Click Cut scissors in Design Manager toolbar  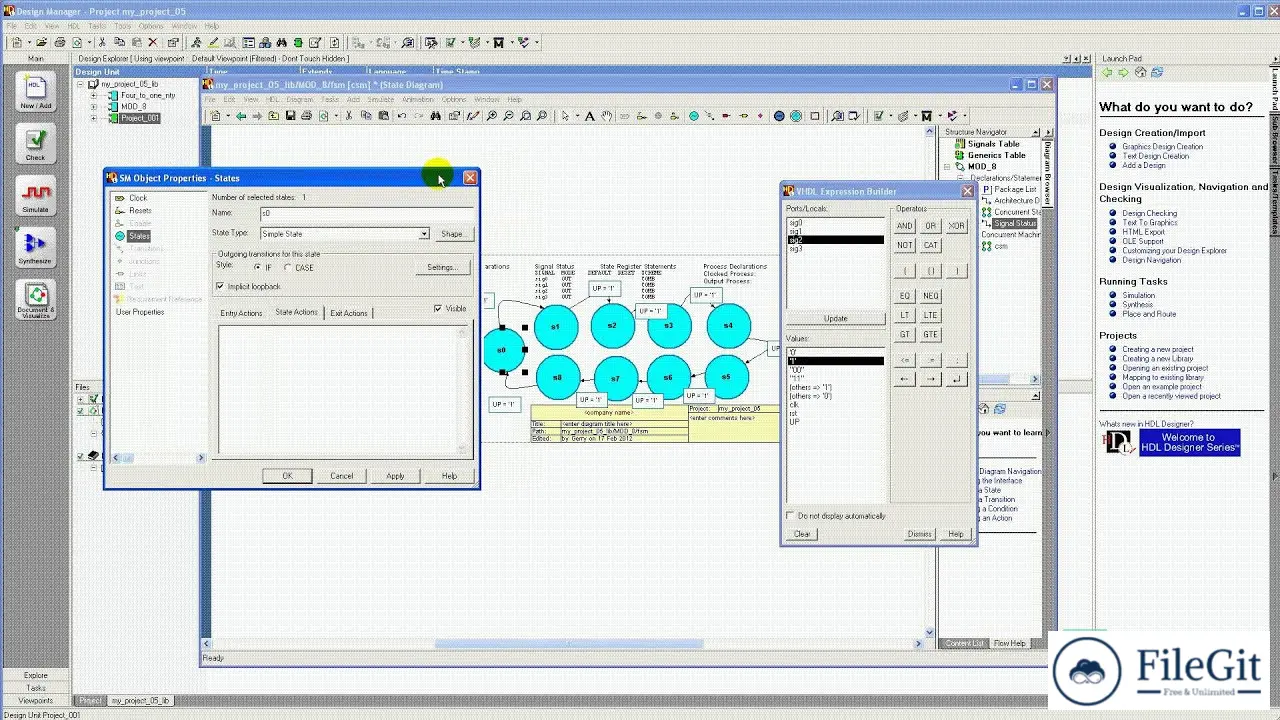[x=101, y=43]
